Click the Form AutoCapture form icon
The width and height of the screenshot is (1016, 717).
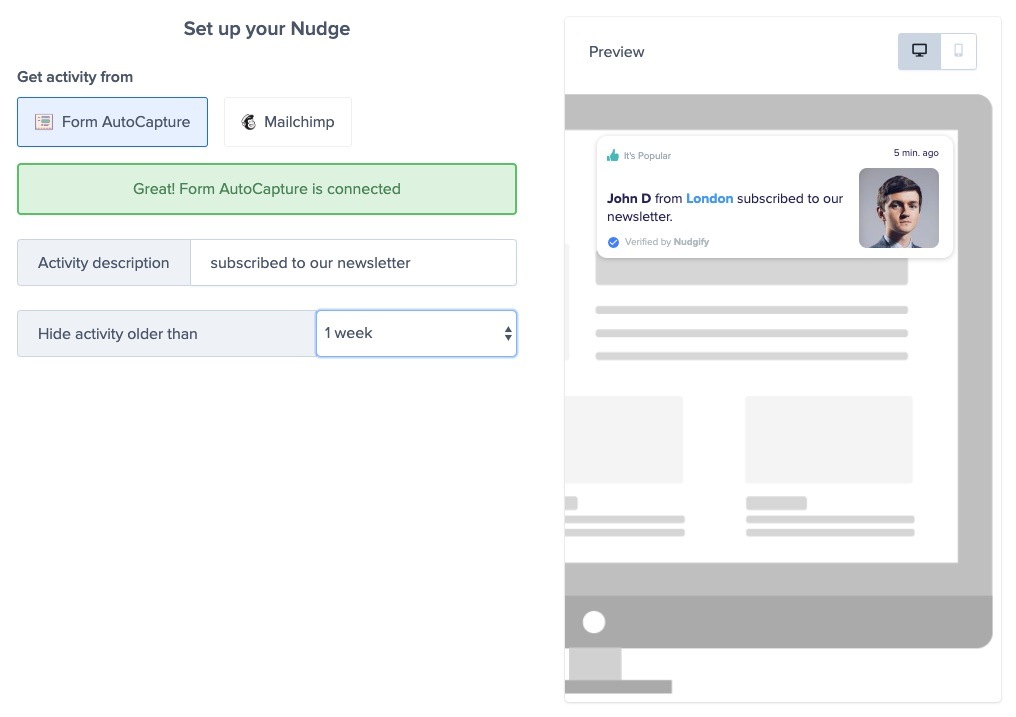click(x=44, y=122)
